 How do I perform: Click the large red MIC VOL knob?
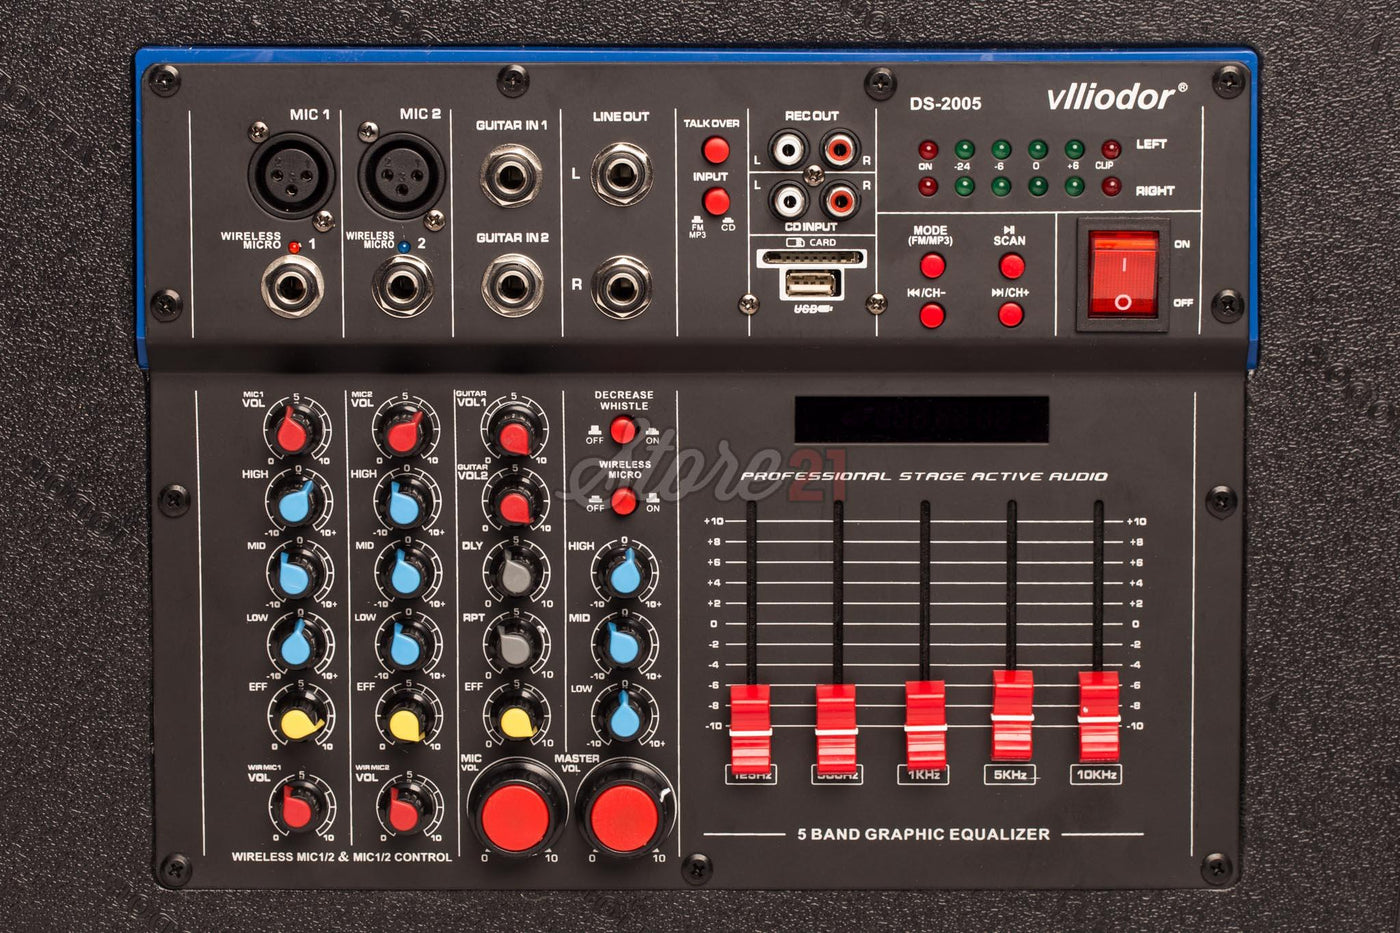pos(516,817)
